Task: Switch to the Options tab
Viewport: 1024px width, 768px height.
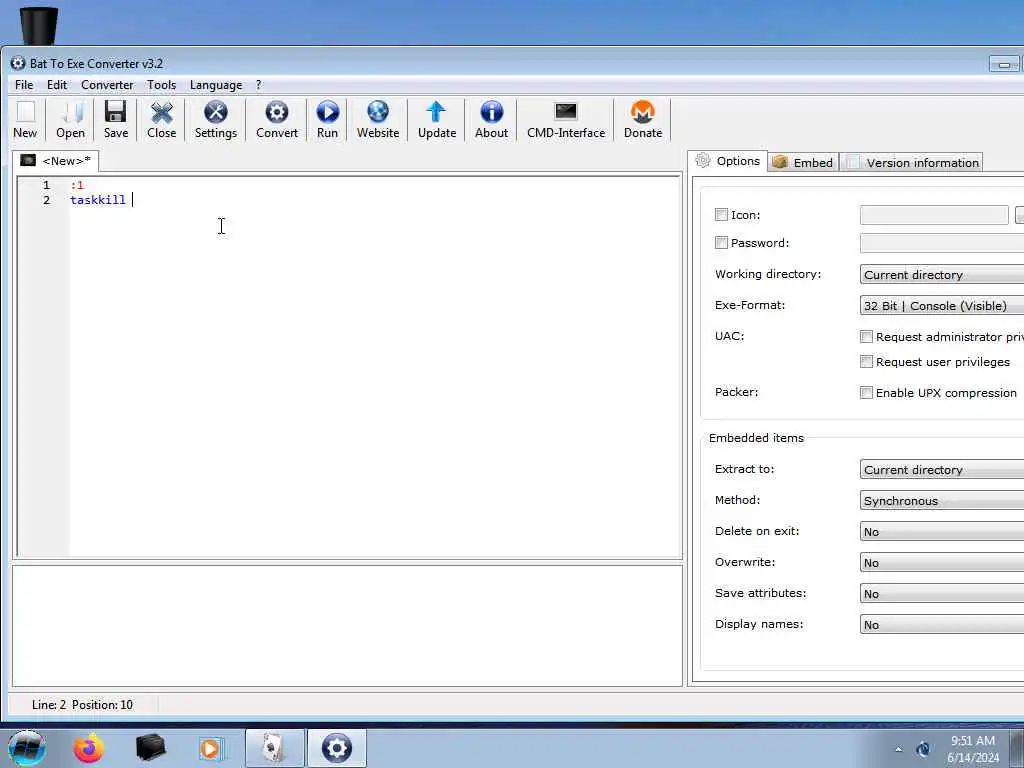Action: click(728, 161)
